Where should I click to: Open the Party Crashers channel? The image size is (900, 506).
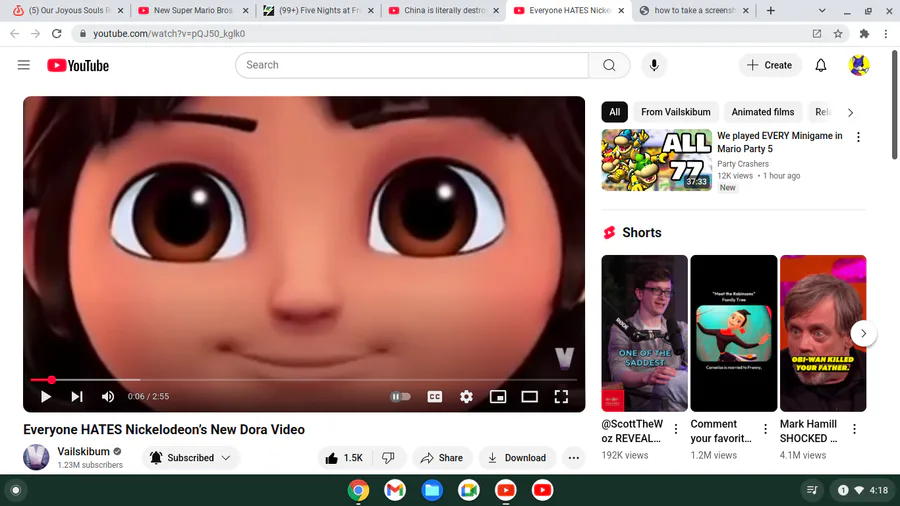pyautogui.click(x=743, y=164)
